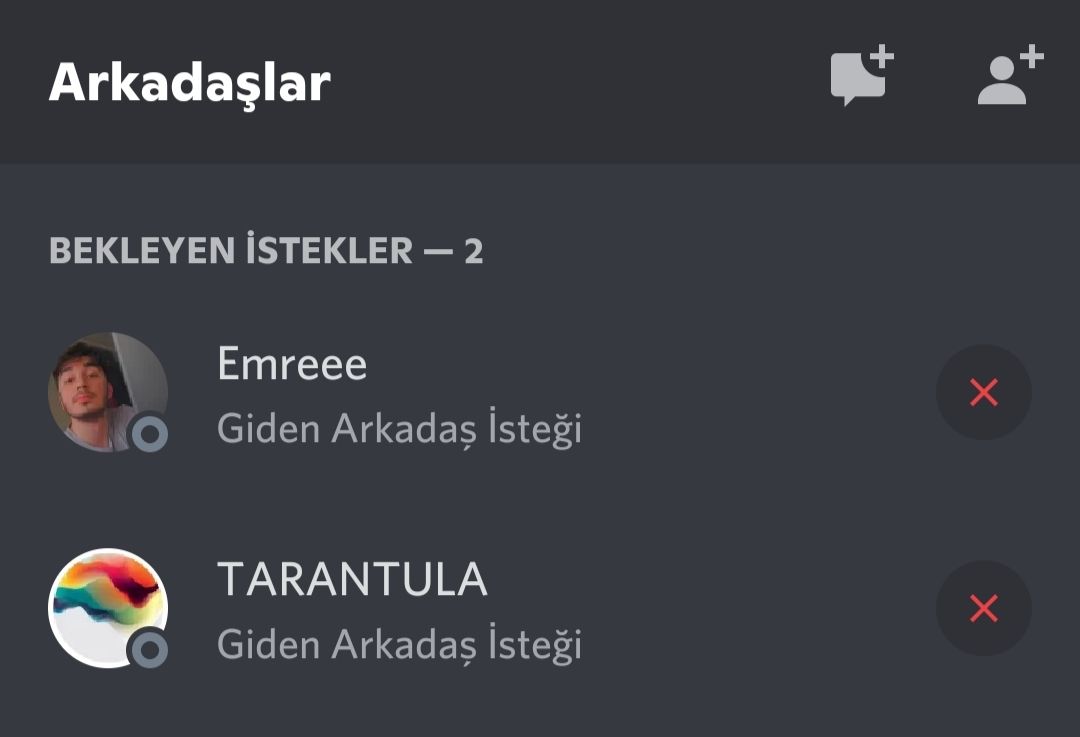Tap the Arkadaşlar page title

pos(190,83)
